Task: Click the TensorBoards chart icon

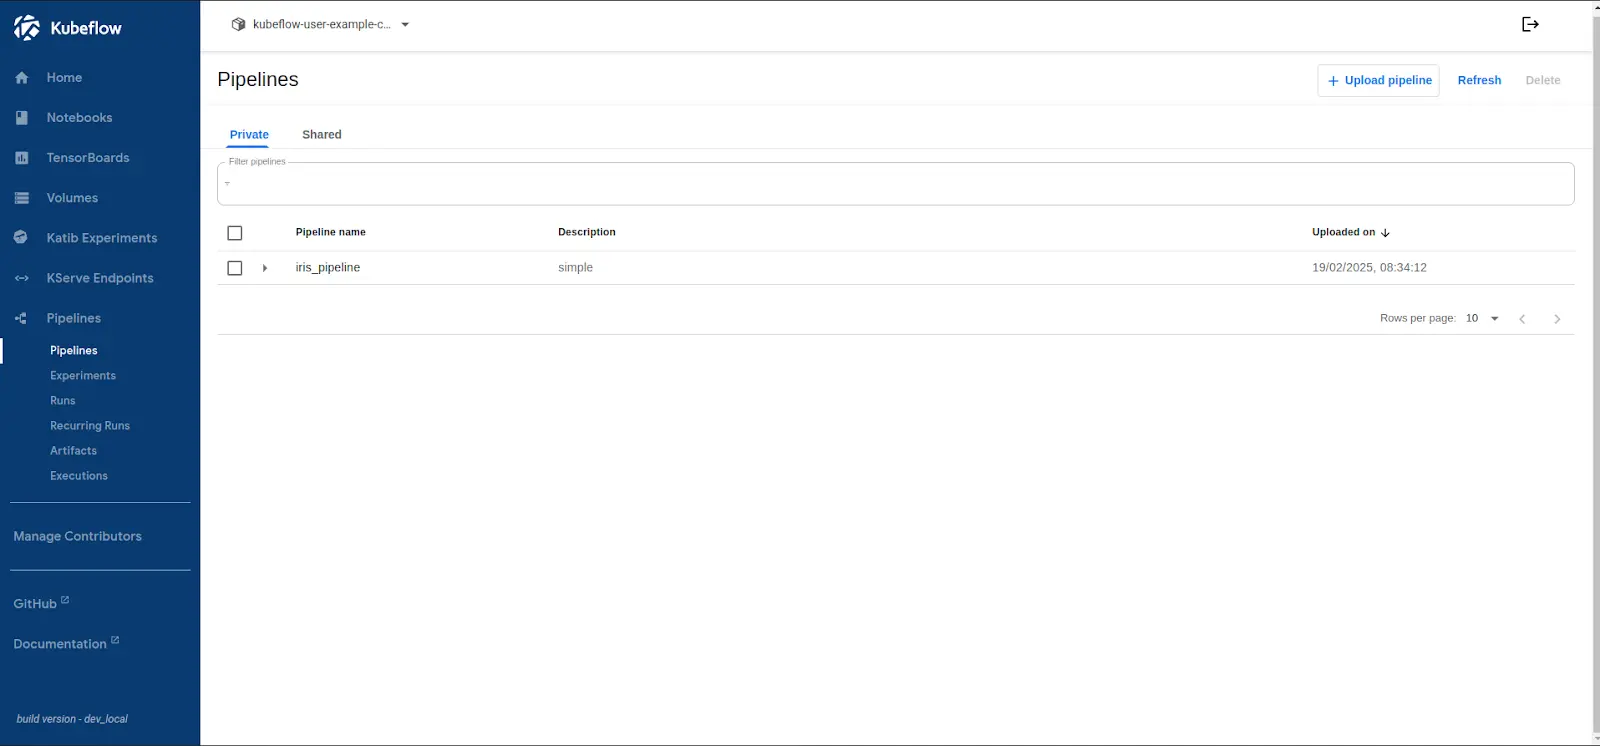Action: 22,158
